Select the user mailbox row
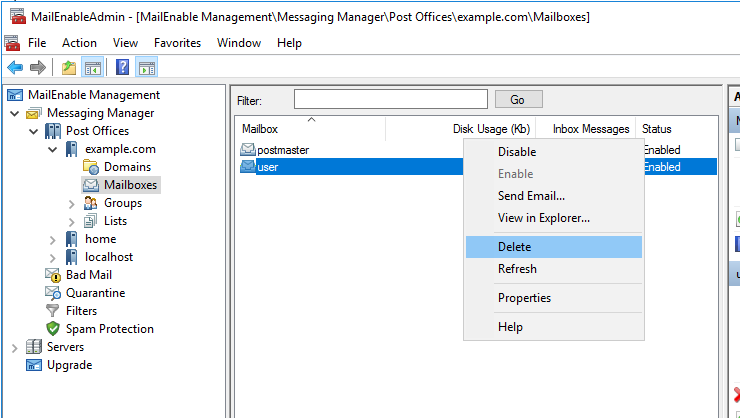This screenshot has height=418, width=740. [x=478, y=167]
